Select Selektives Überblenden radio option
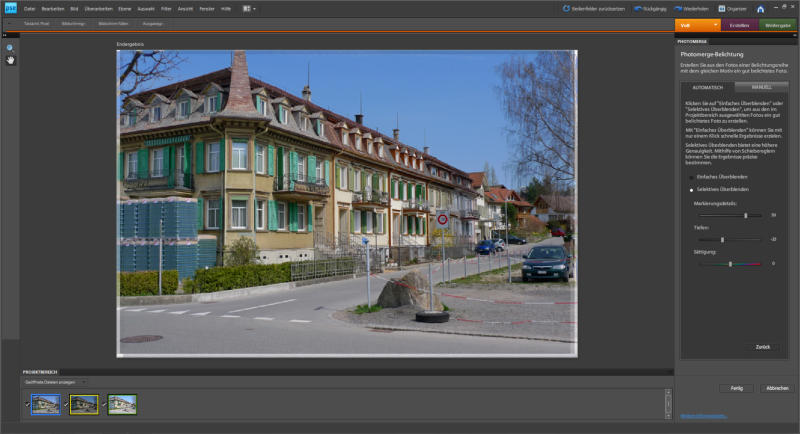Viewport: 800px width, 434px height. point(691,189)
